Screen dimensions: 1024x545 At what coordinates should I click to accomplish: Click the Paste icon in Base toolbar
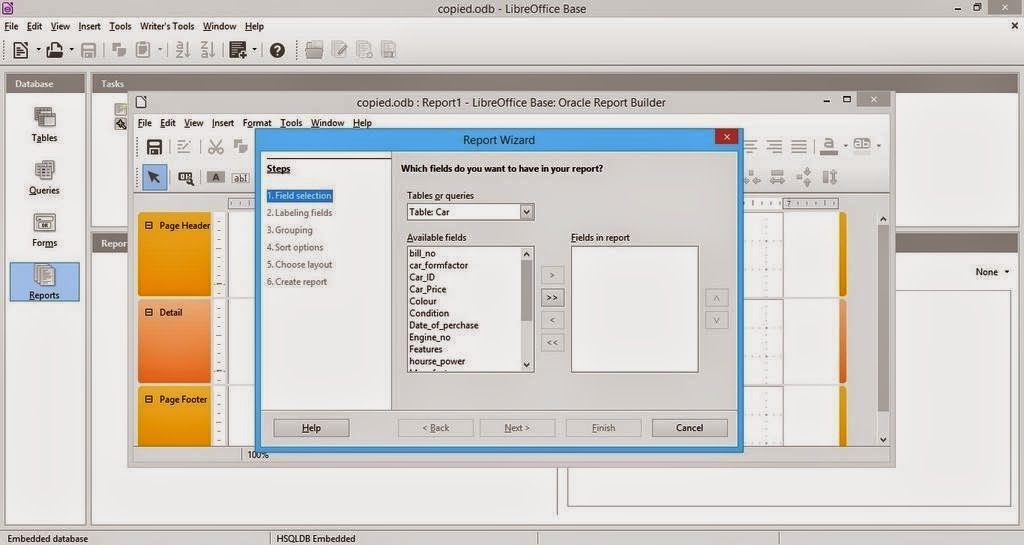142,50
